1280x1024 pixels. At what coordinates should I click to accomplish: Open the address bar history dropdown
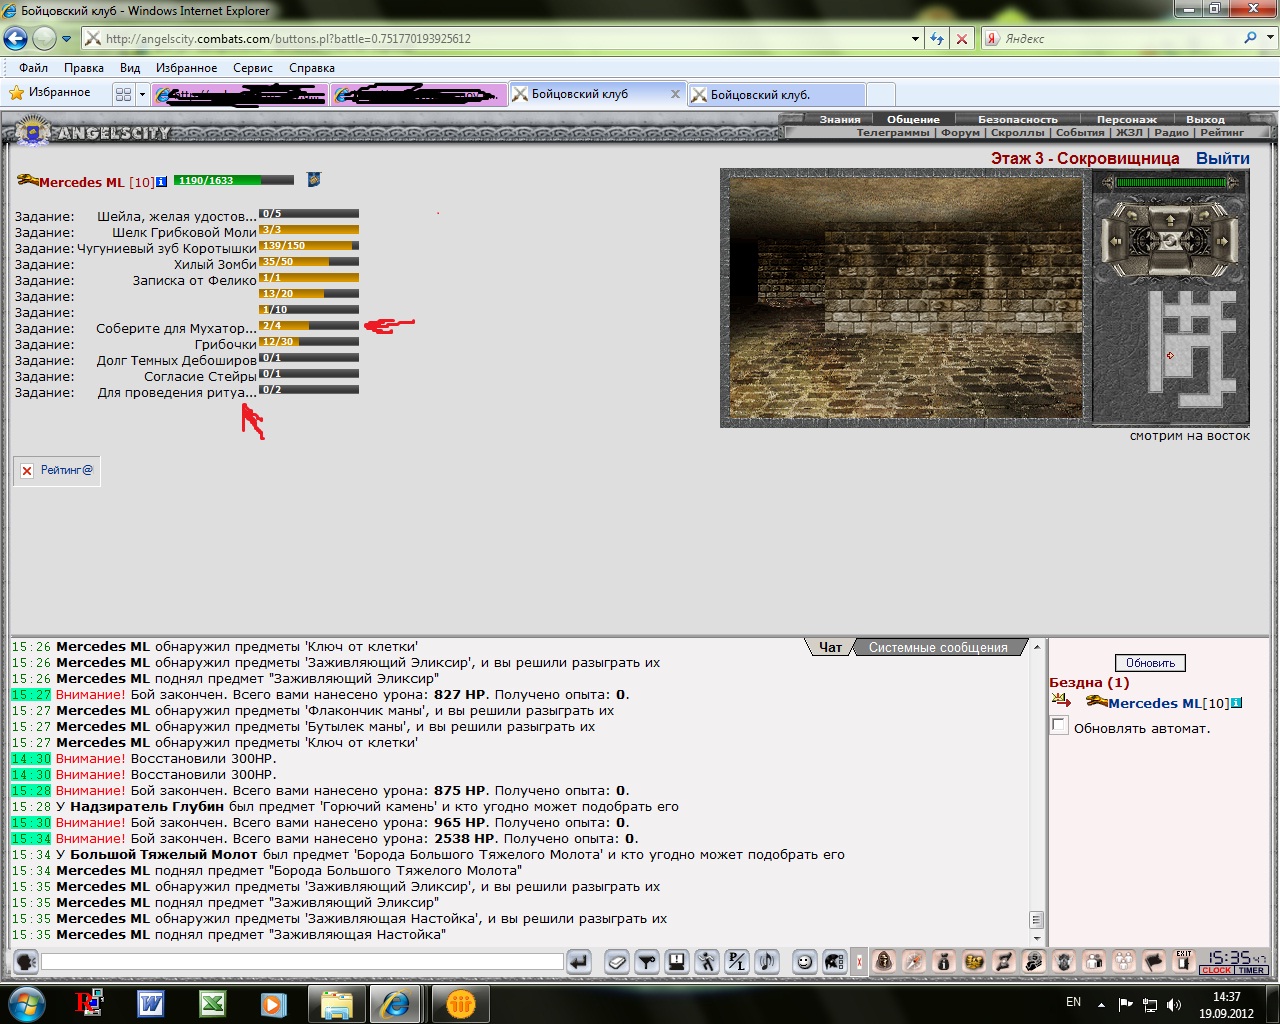point(915,39)
